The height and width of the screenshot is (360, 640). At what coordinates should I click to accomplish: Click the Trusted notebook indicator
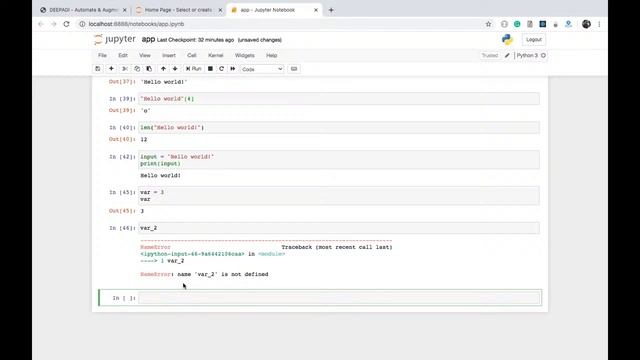click(x=490, y=56)
